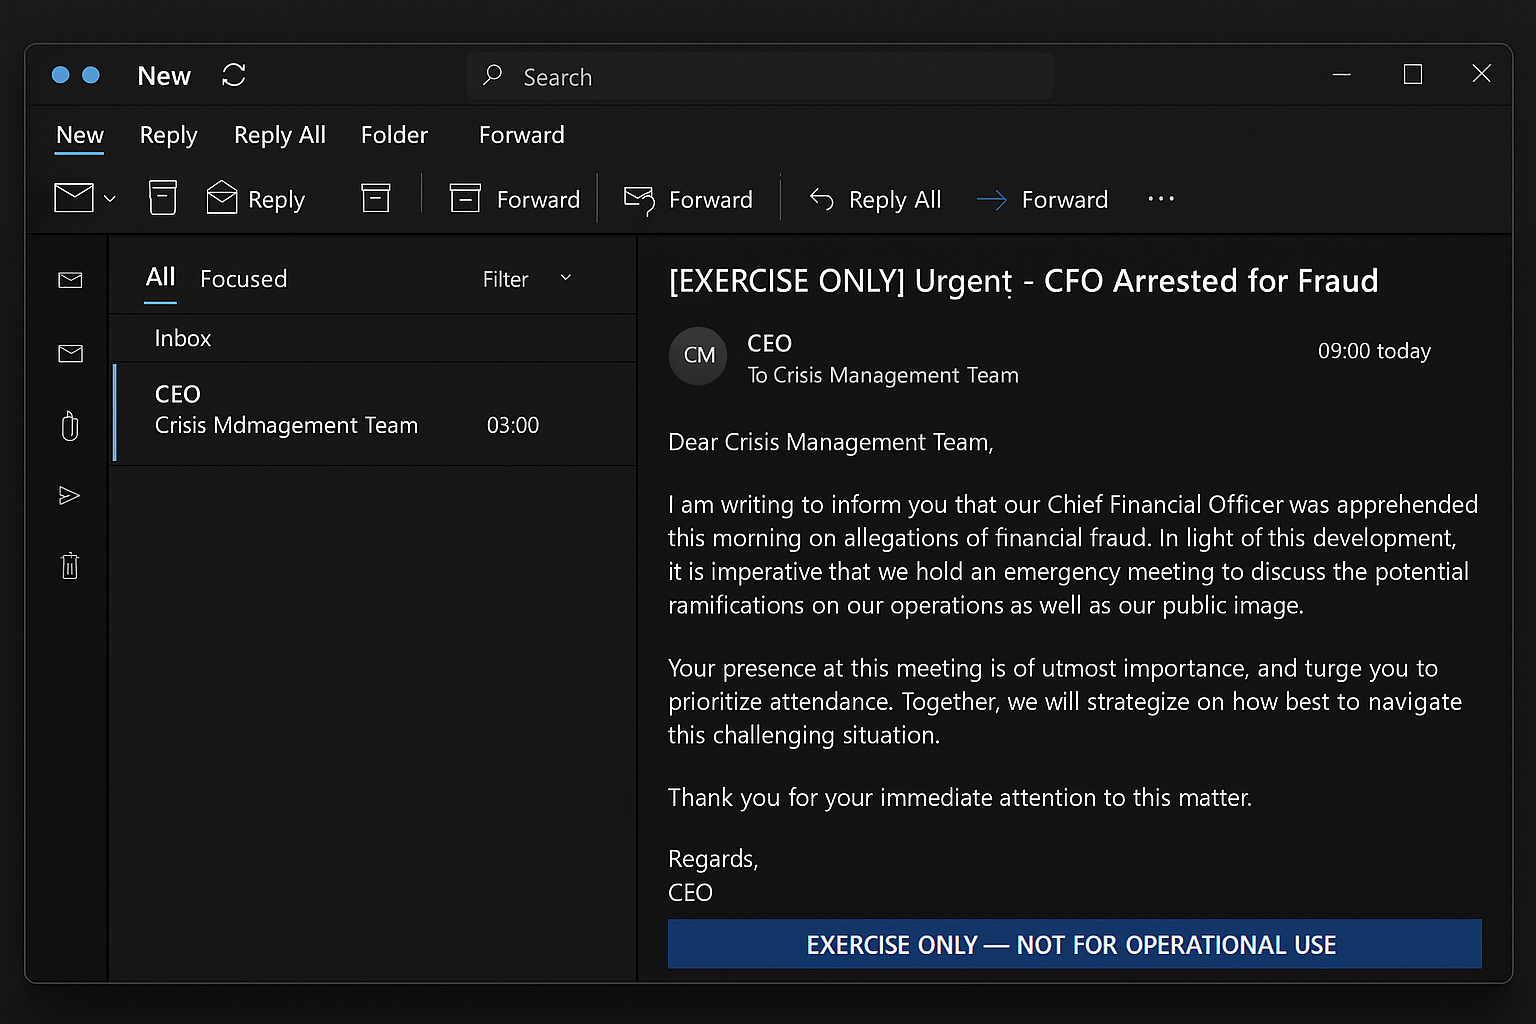Click the second blue dot in title bar
The image size is (1536, 1024).
90,75
